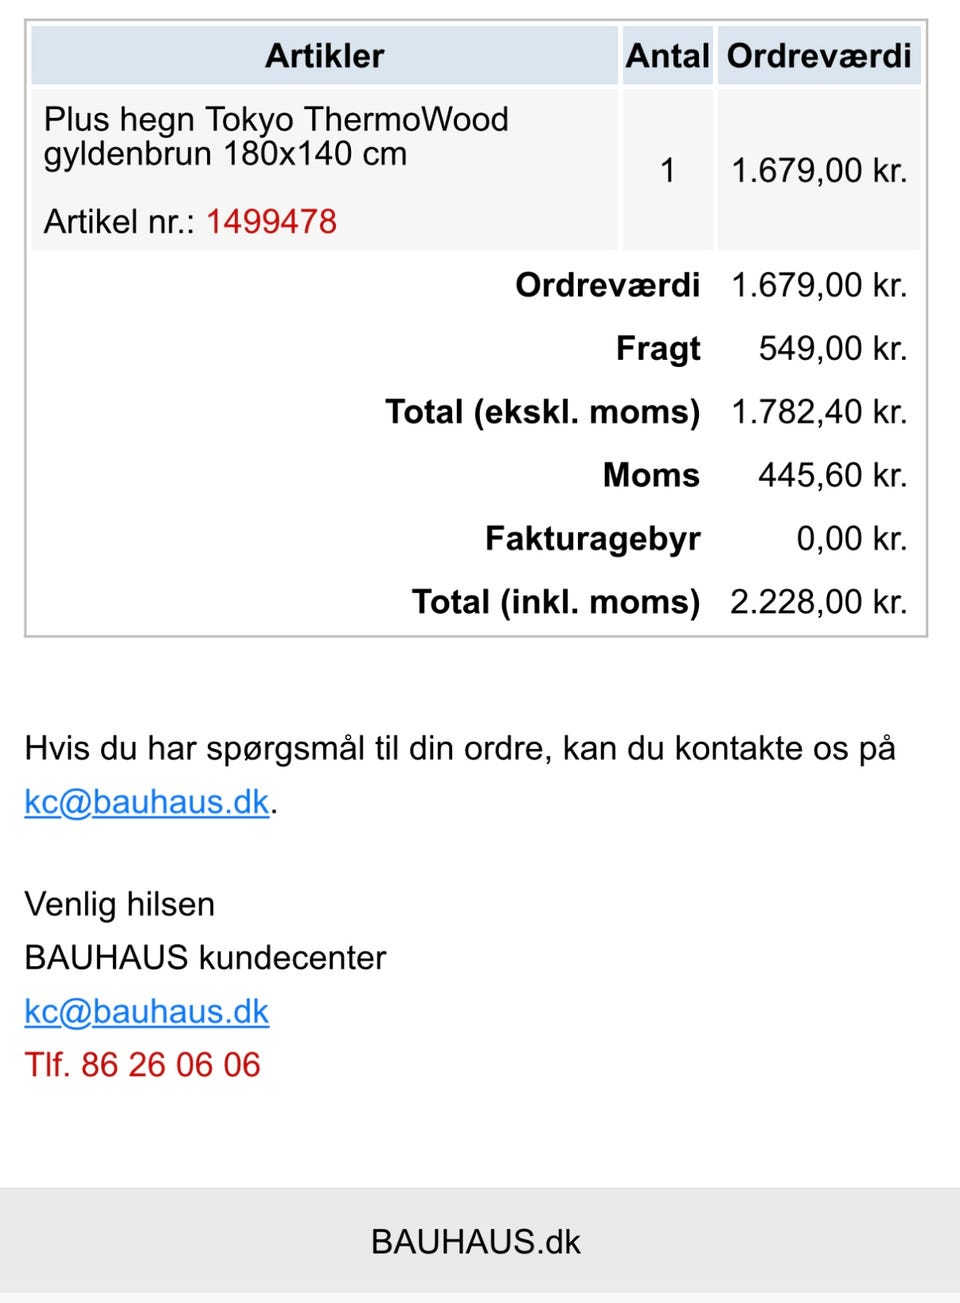Click the Total (inkl. moms) amount 2.228,00 kr.

tap(818, 602)
